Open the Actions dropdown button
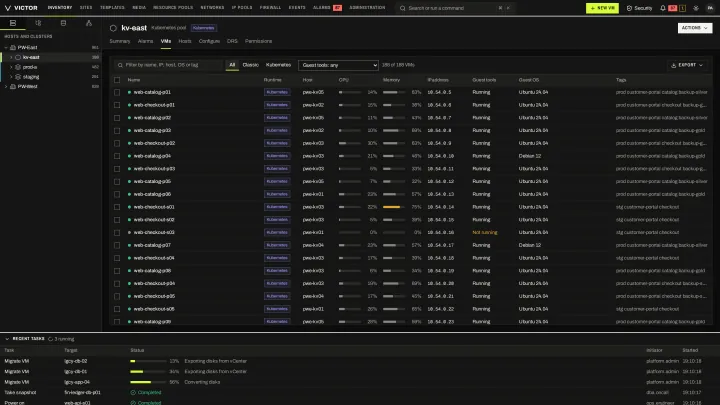The width and height of the screenshot is (720, 405). [x=695, y=28]
